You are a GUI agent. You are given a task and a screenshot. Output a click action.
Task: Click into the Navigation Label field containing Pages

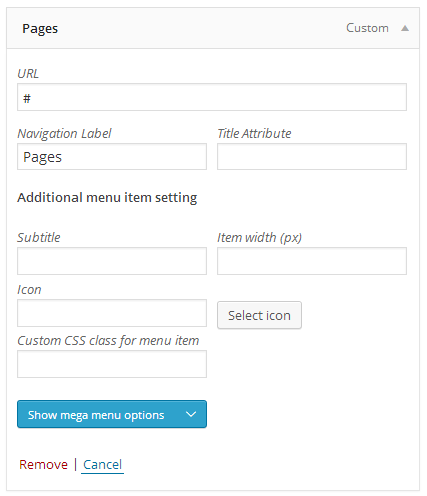pyautogui.click(x=112, y=156)
